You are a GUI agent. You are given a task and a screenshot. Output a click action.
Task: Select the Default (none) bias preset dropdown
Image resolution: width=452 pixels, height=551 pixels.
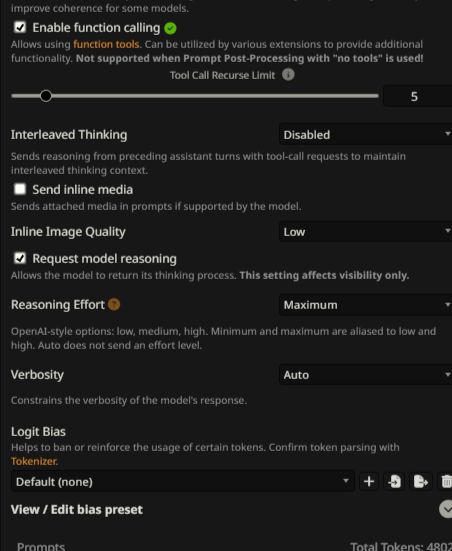click(x=183, y=481)
